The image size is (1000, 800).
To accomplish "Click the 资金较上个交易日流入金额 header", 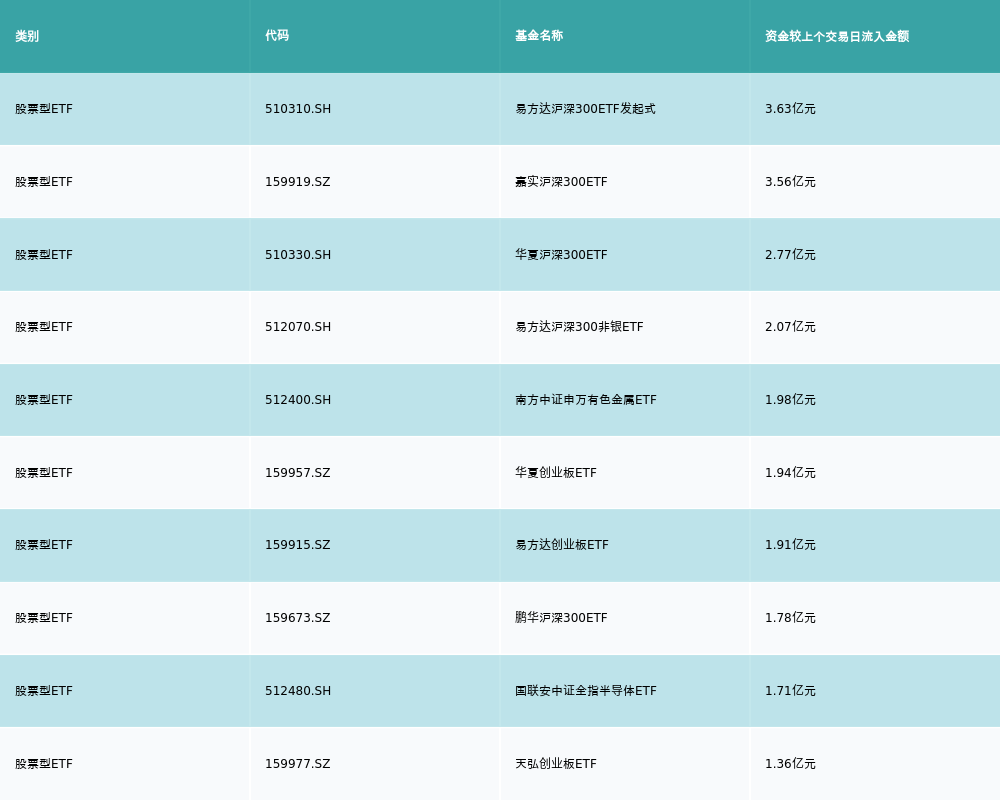I will (x=837, y=36).
